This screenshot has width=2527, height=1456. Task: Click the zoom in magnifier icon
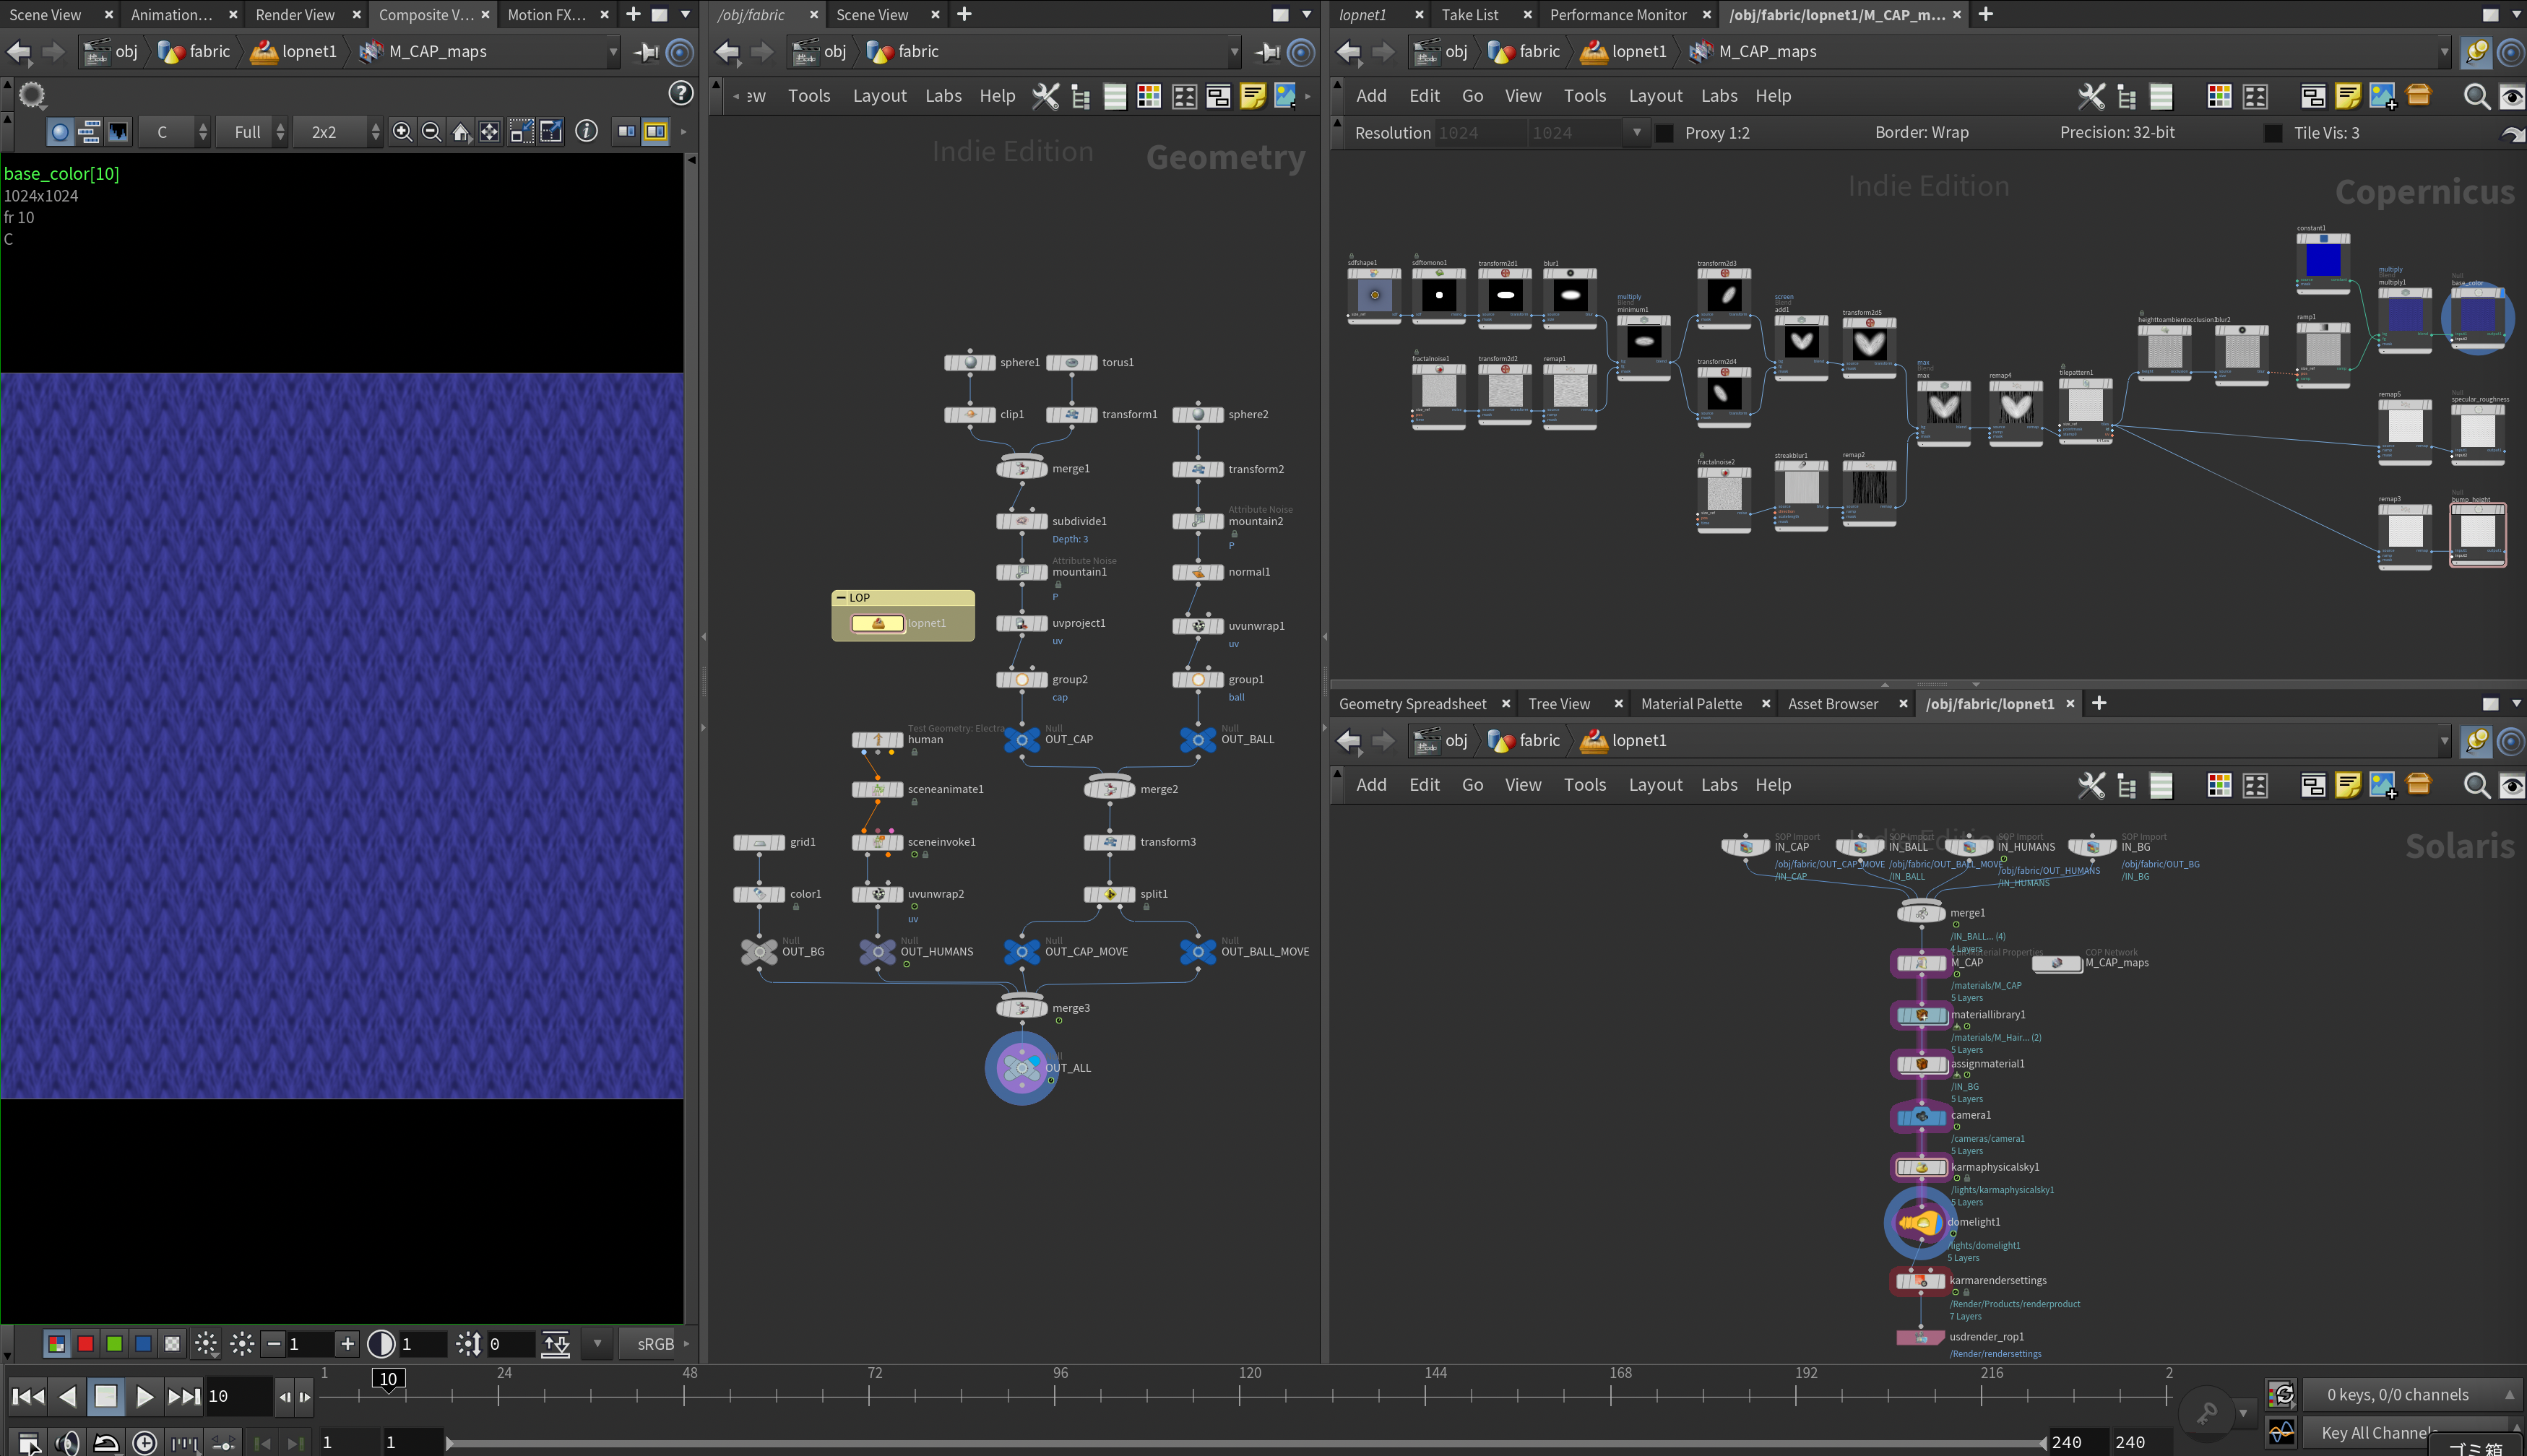pyautogui.click(x=402, y=132)
